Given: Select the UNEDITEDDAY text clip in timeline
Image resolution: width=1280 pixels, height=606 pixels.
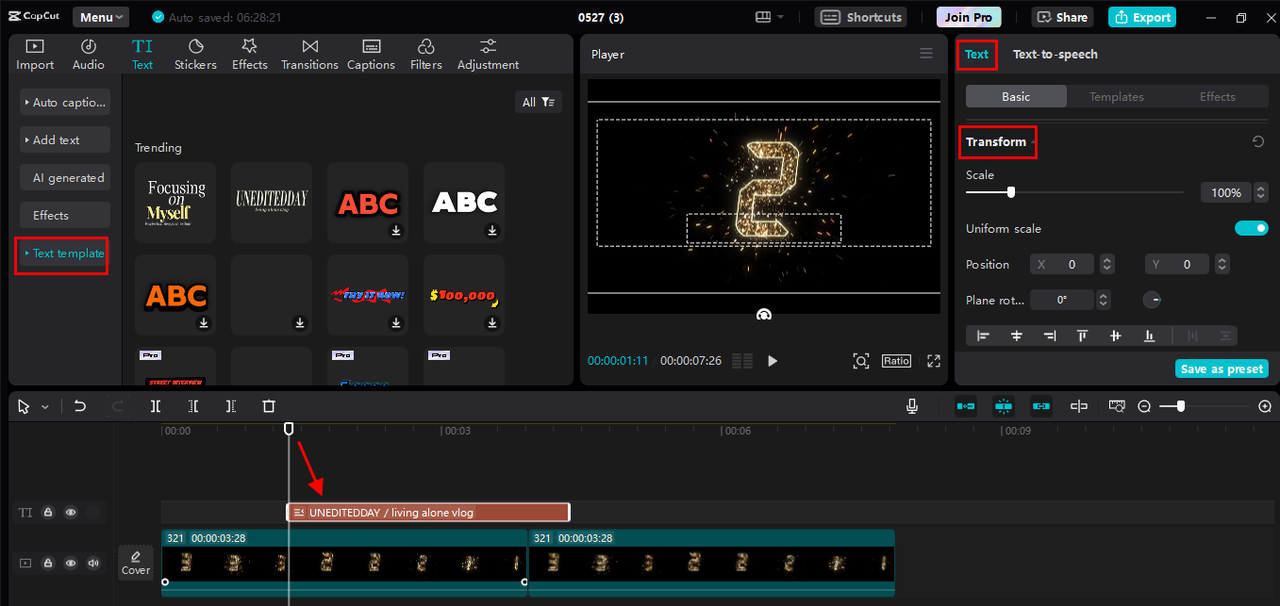Looking at the screenshot, I should point(428,512).
